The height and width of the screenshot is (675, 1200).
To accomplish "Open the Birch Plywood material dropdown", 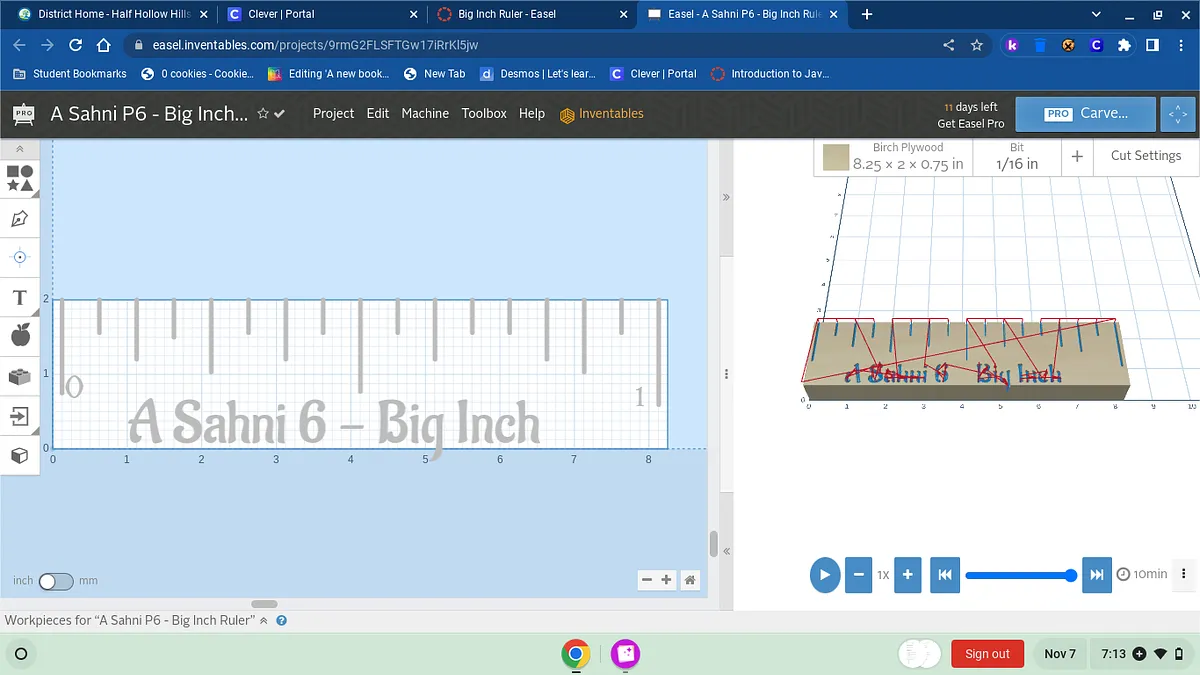I will point(892,156).
